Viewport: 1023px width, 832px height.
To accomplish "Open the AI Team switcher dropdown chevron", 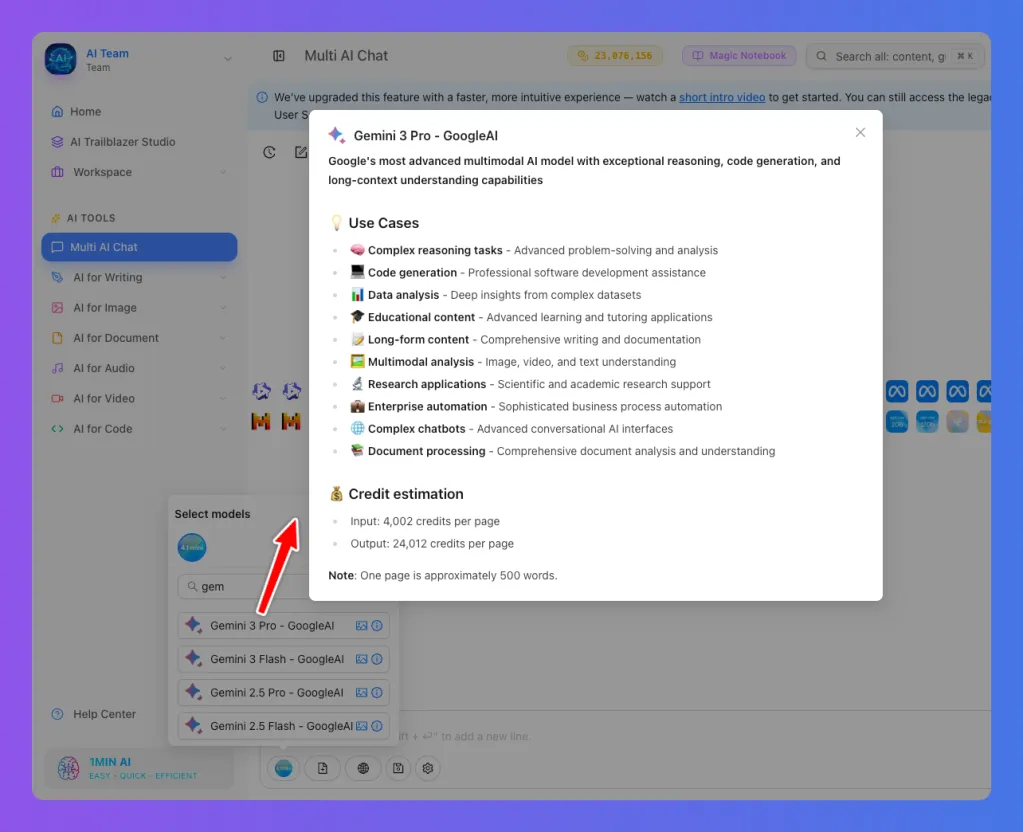I will (x=228, y=59).
